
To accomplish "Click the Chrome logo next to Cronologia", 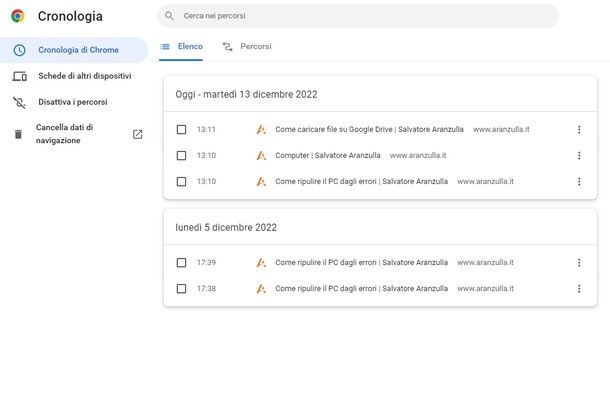I will point(18,16).
